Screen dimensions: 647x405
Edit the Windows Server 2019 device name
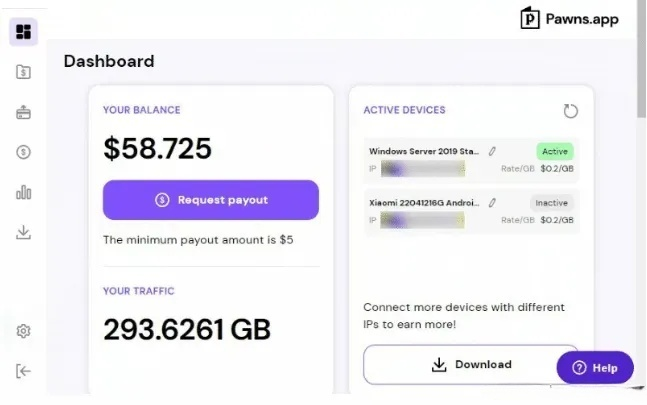(492, 151)
